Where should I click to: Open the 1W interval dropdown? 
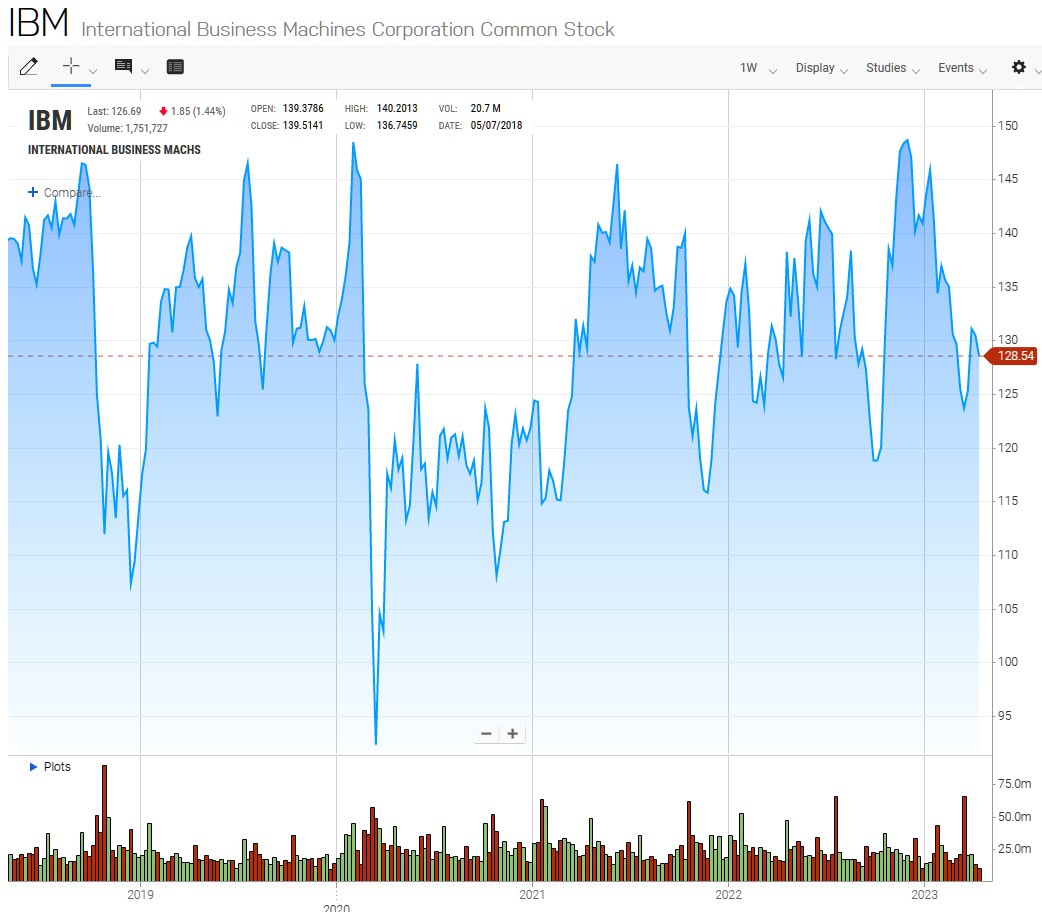(x=758, y=68)
